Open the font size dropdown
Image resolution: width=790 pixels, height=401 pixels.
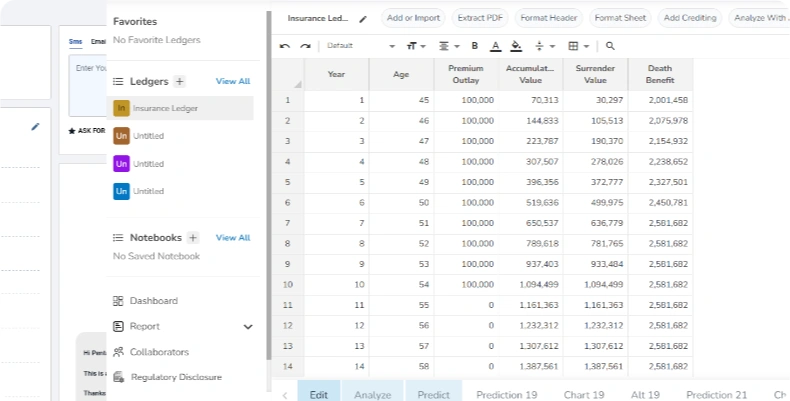pyautogui.click(x=416, y=46)
